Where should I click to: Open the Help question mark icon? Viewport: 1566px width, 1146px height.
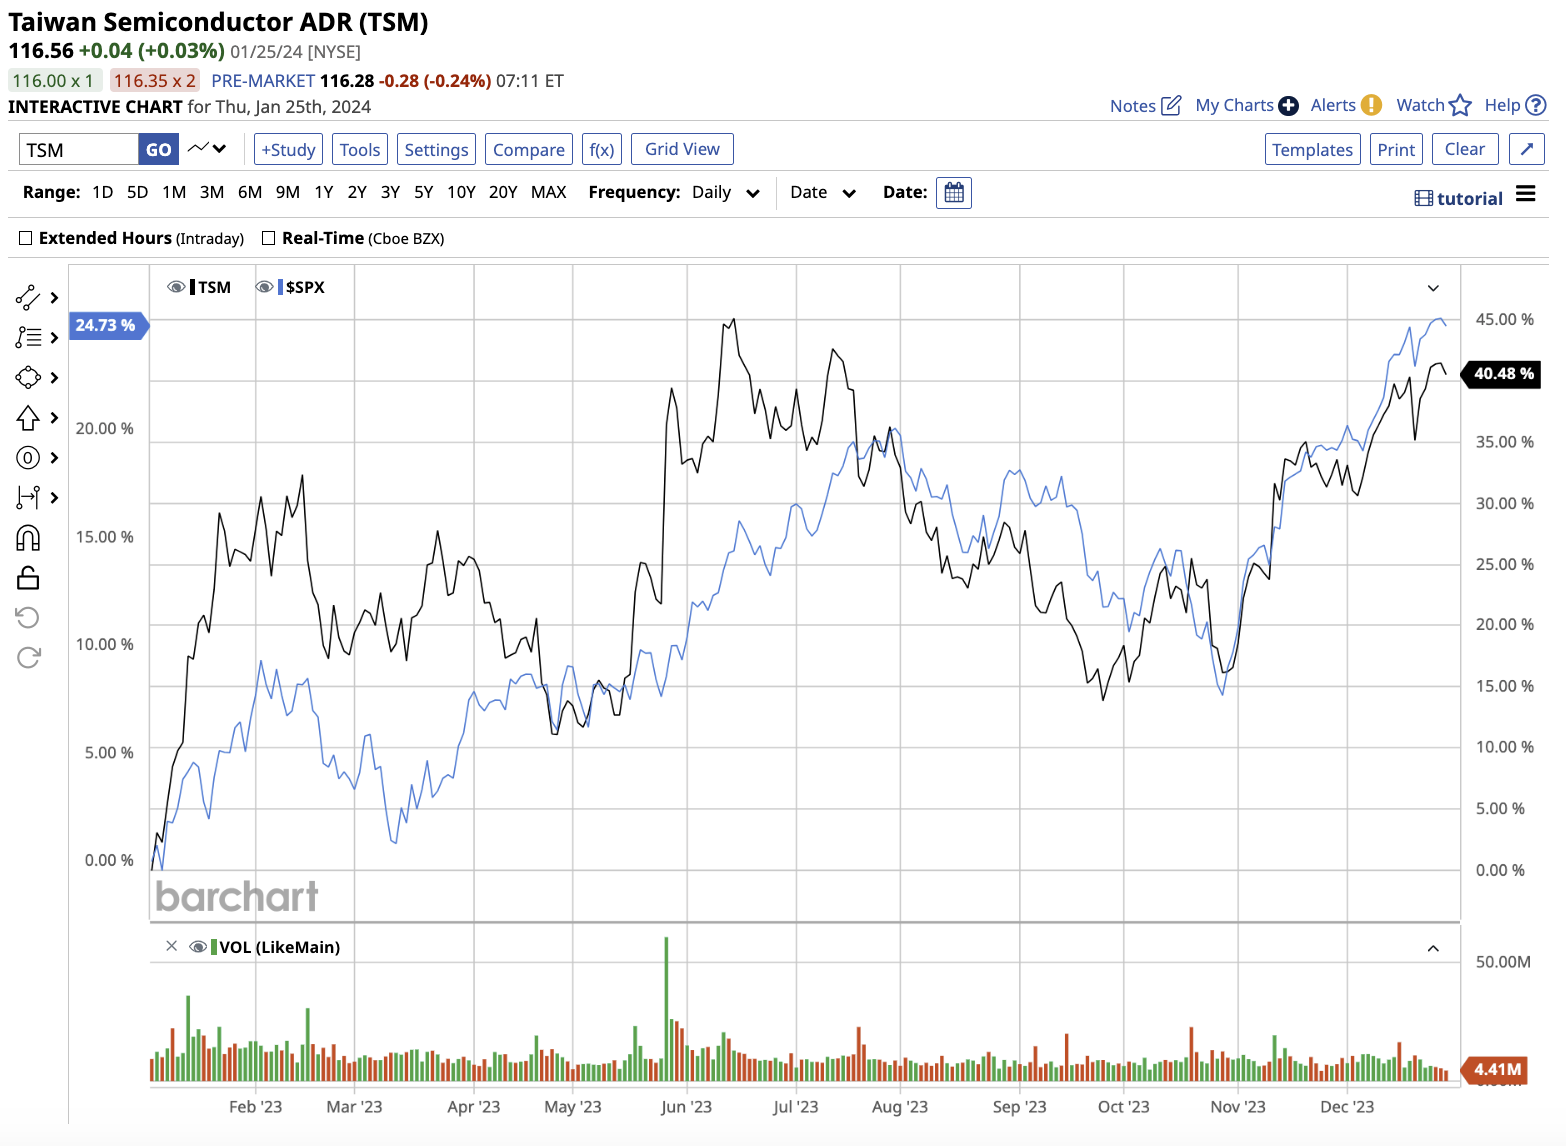[1536, 105]
